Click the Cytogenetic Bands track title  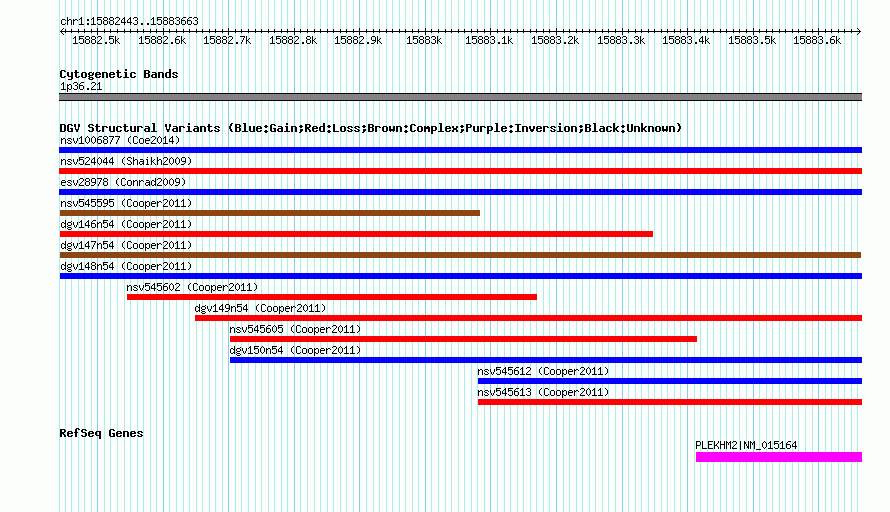119,74
